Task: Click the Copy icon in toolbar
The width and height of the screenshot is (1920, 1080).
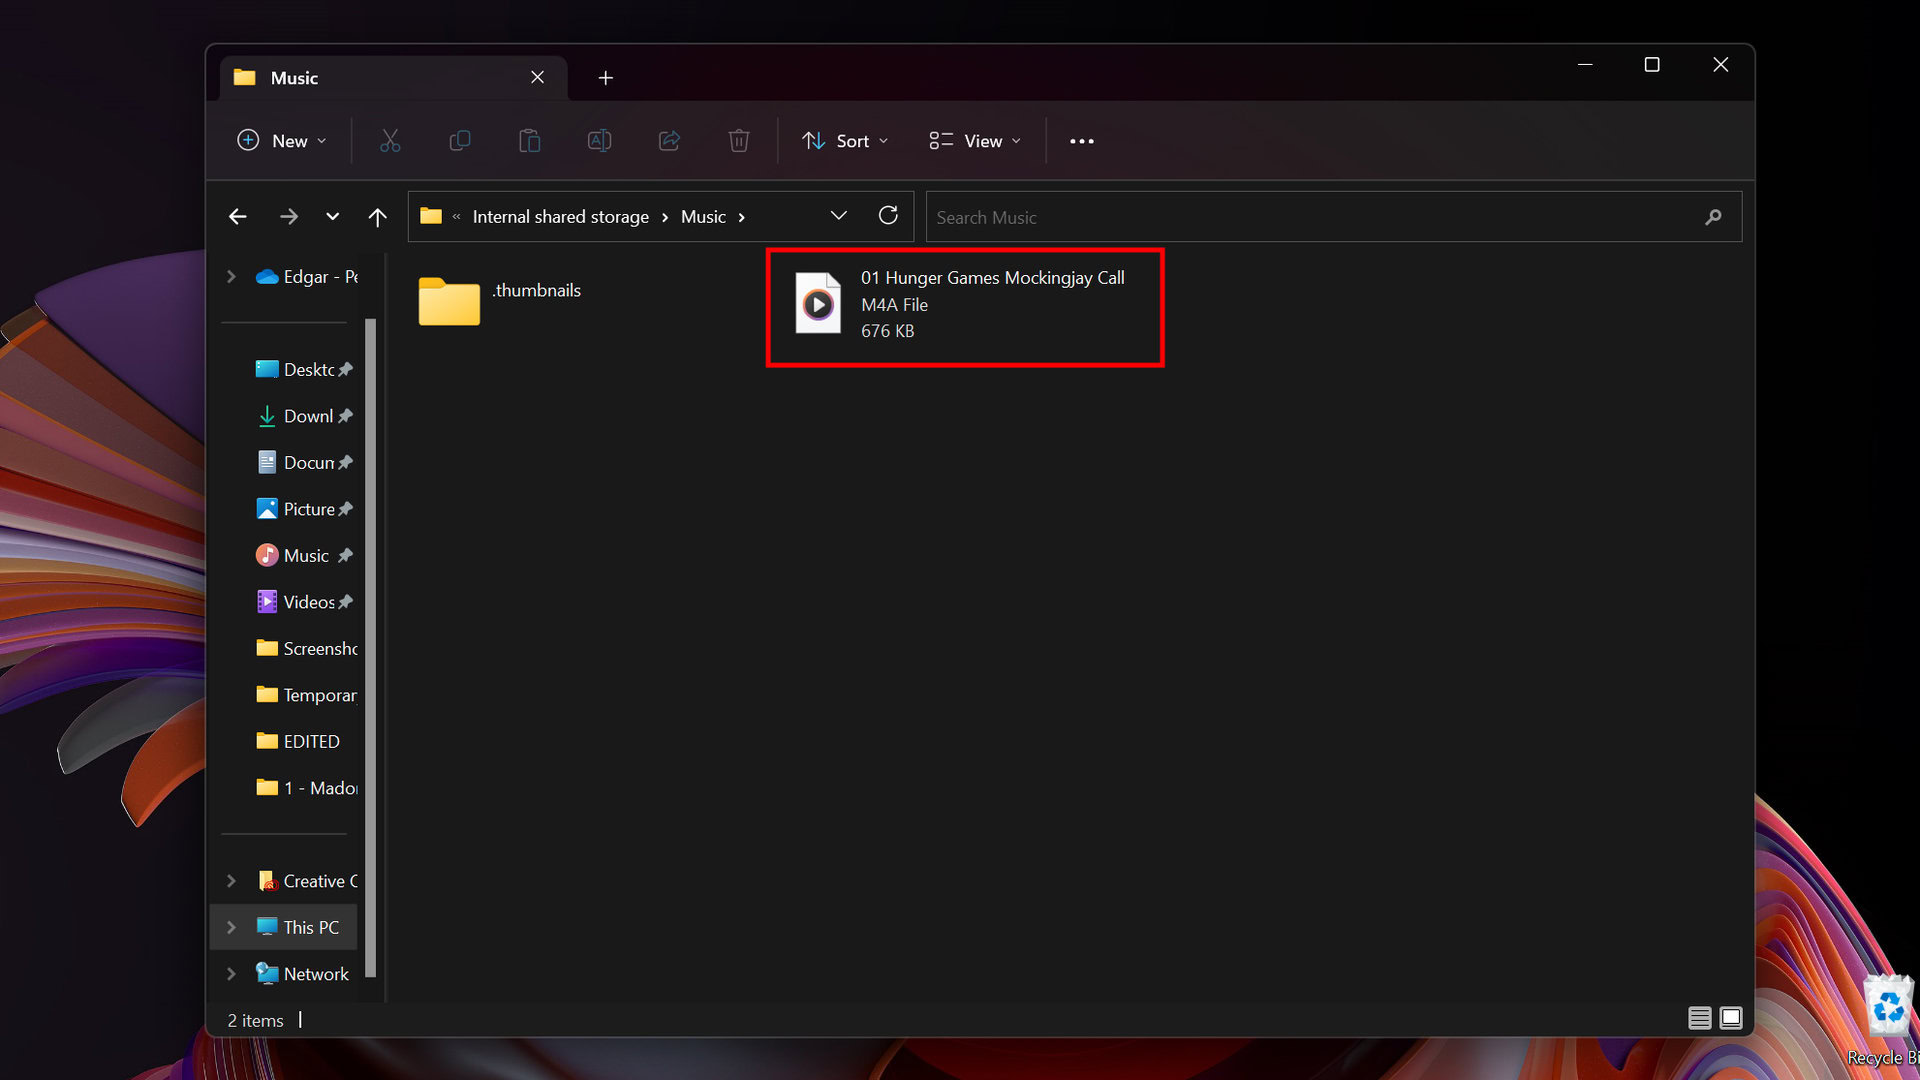Action: 460,141
